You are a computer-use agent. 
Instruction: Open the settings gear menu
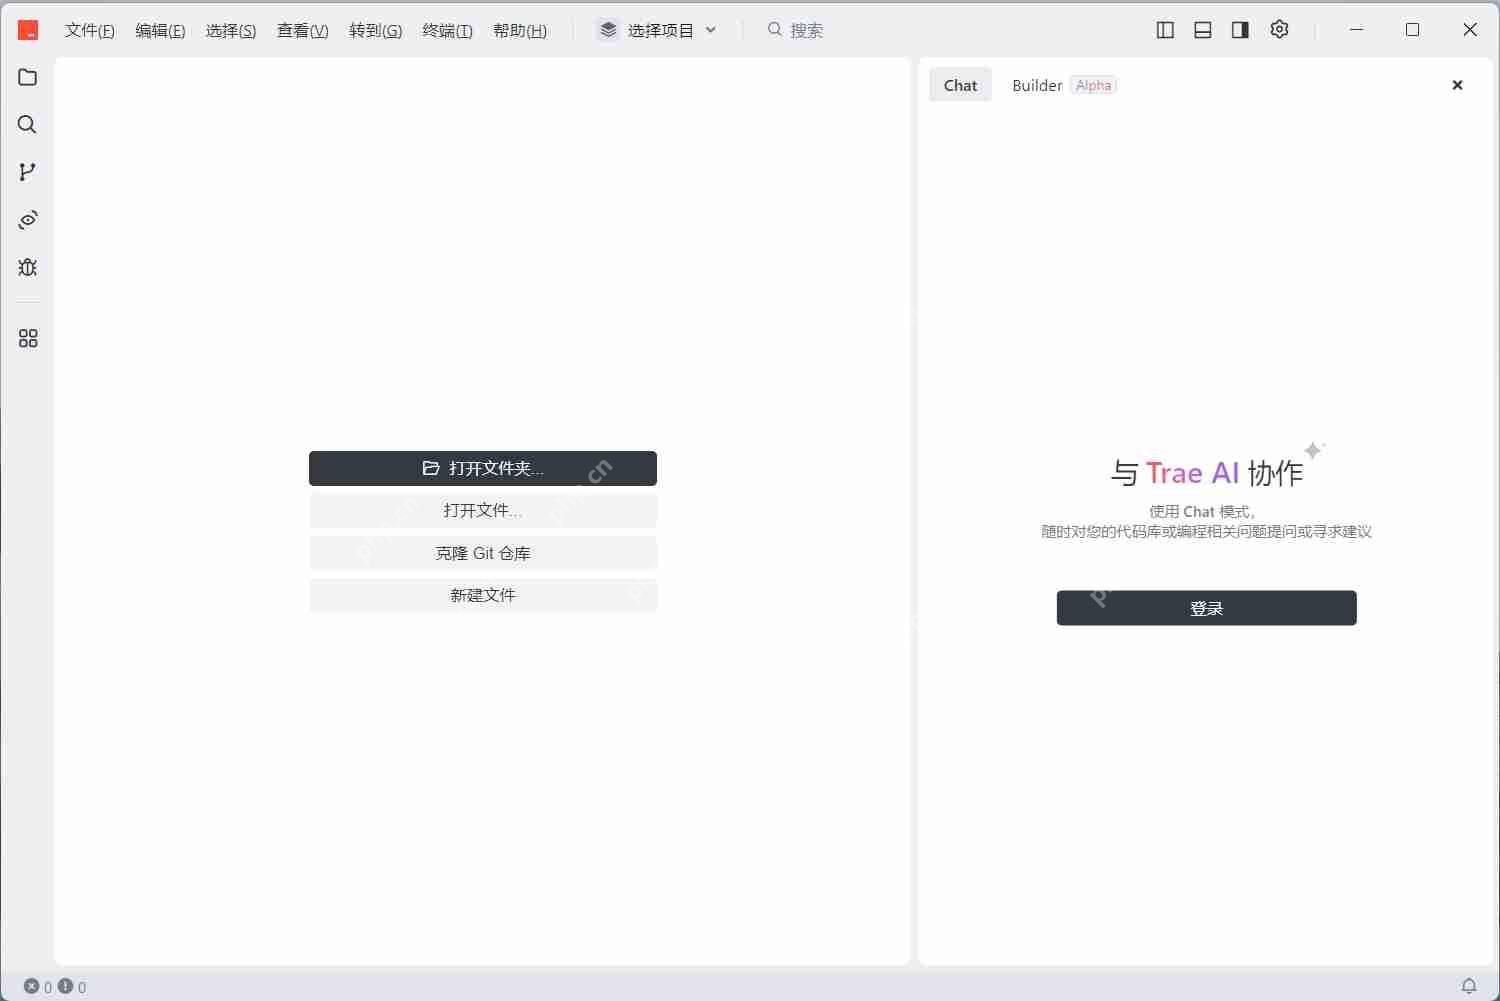pyautogui.click(x=1279, y=29)
